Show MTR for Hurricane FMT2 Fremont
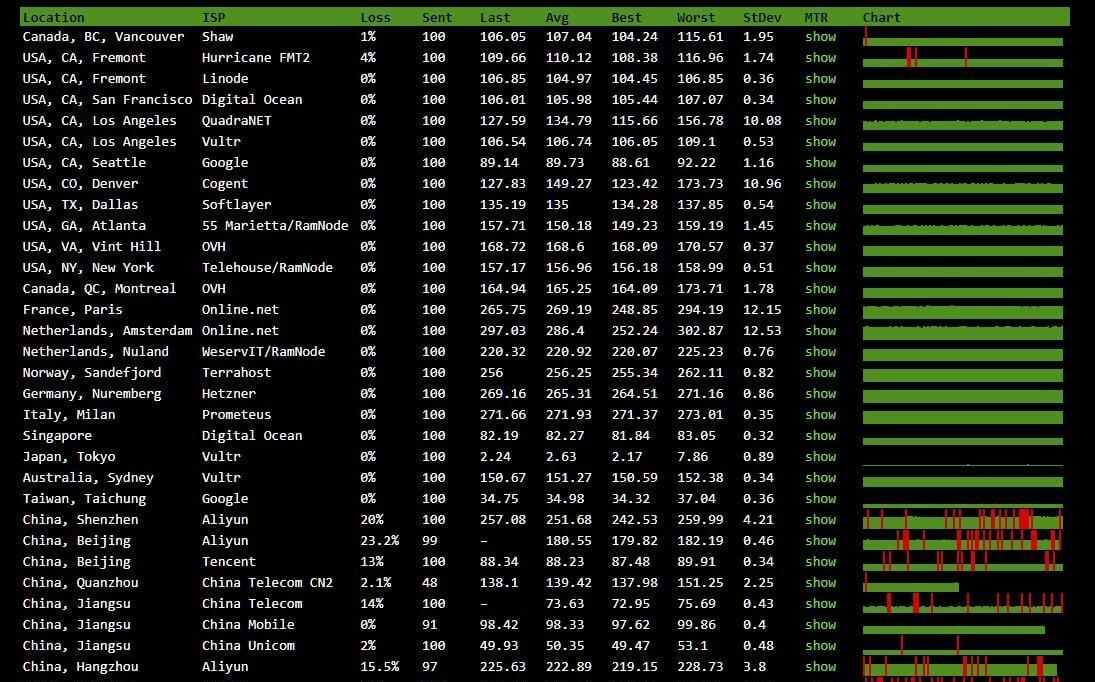This screenshot has height=682, width=1095. point(821,57)
